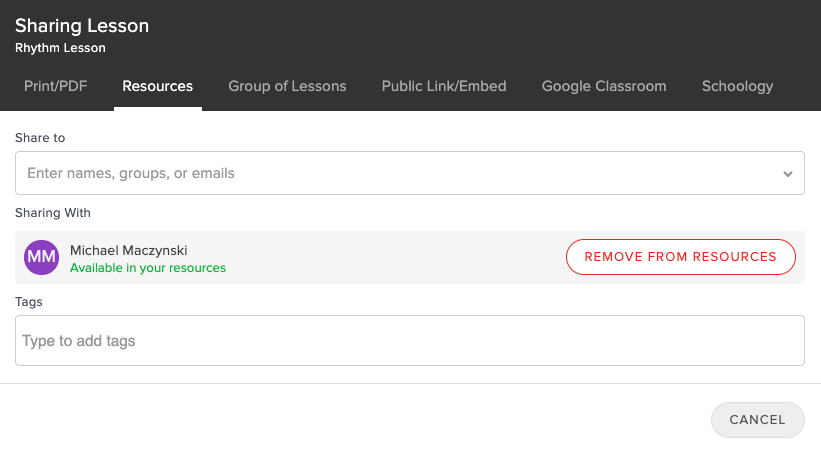The image size is (821, 453).
Task: Click the Sharing Lesson title
Action: pyautogui.click(x=82, y=26)
